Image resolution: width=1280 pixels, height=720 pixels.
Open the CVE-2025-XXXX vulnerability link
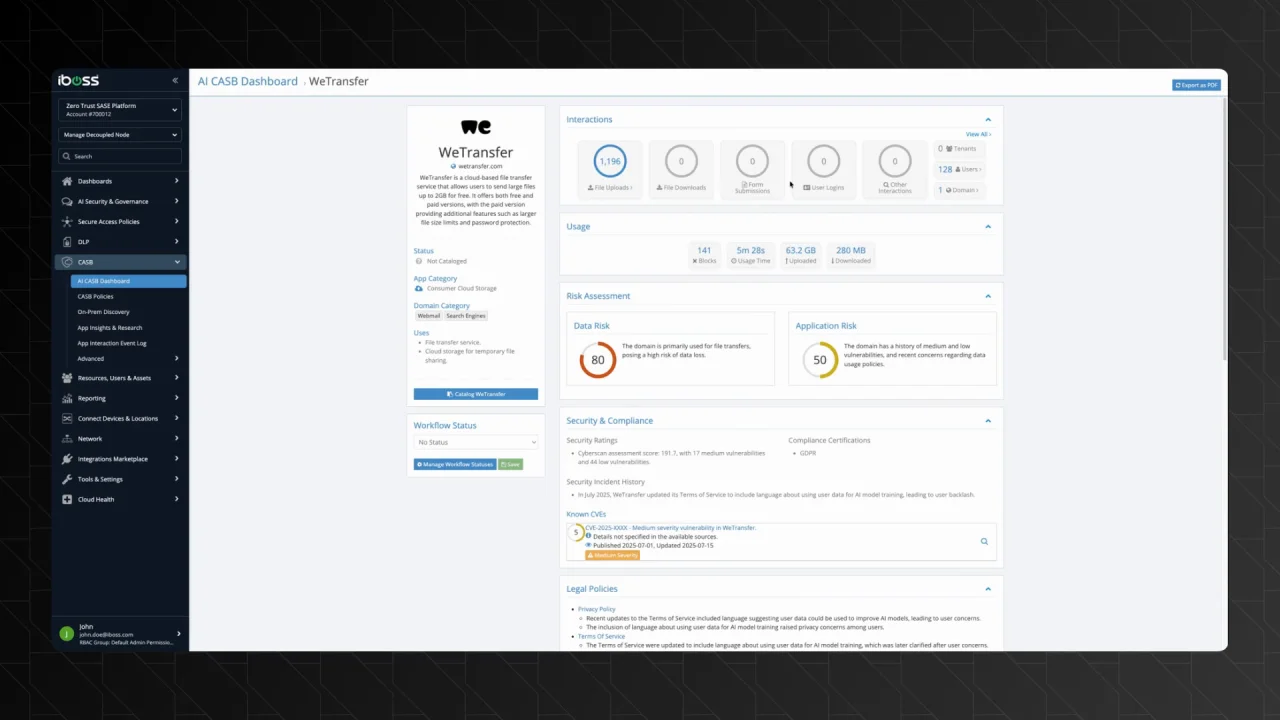(670, 527)
